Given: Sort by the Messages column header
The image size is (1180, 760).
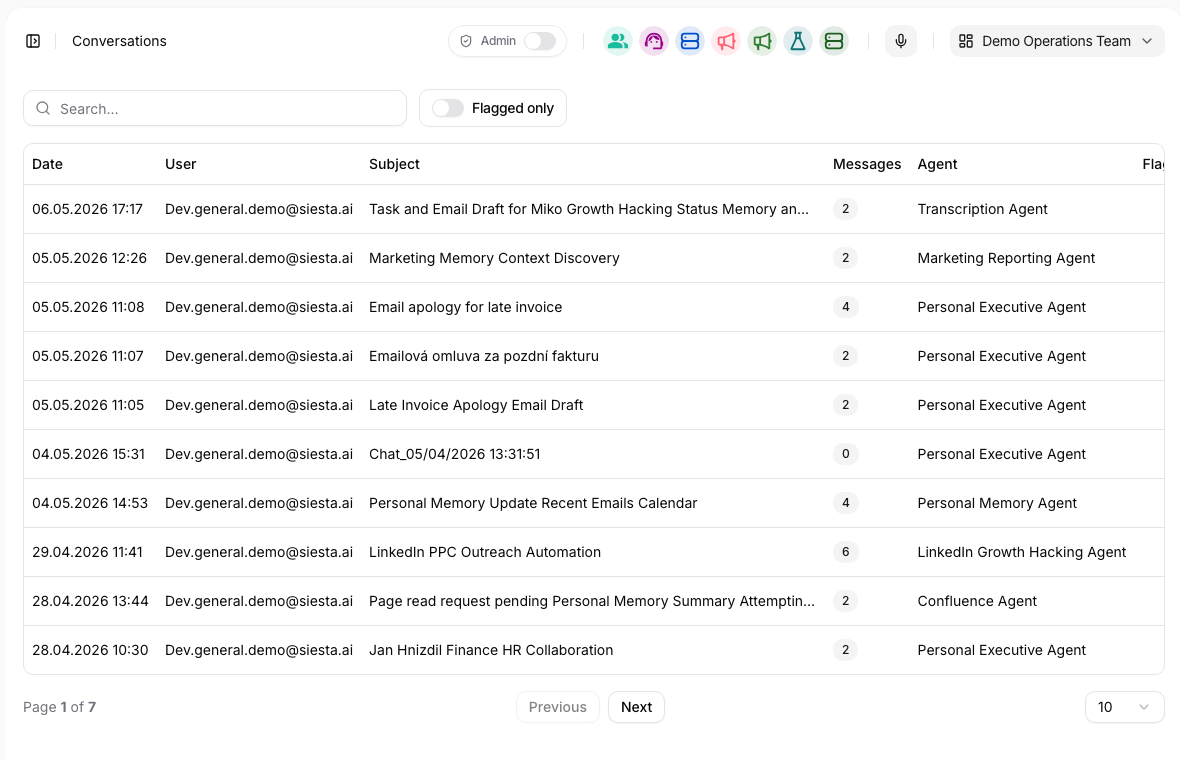Looking at the screenshot, I should [866, 164].
